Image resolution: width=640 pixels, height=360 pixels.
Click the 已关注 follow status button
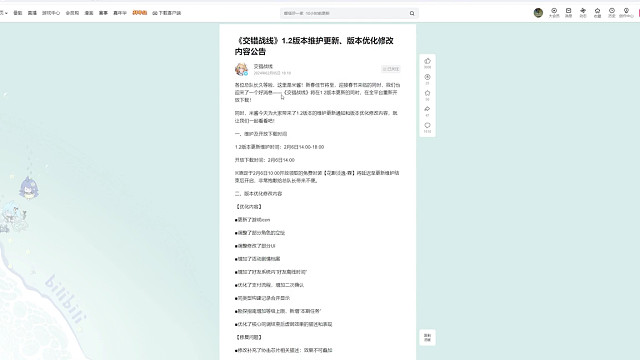[x=391, y=69]
